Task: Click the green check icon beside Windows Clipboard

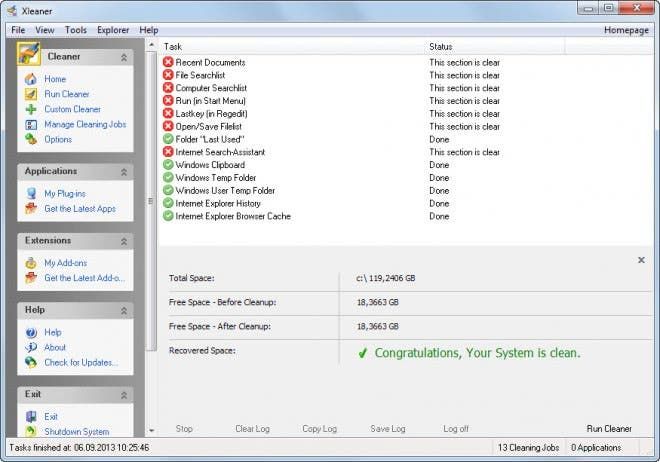Action: click(168, 165)
